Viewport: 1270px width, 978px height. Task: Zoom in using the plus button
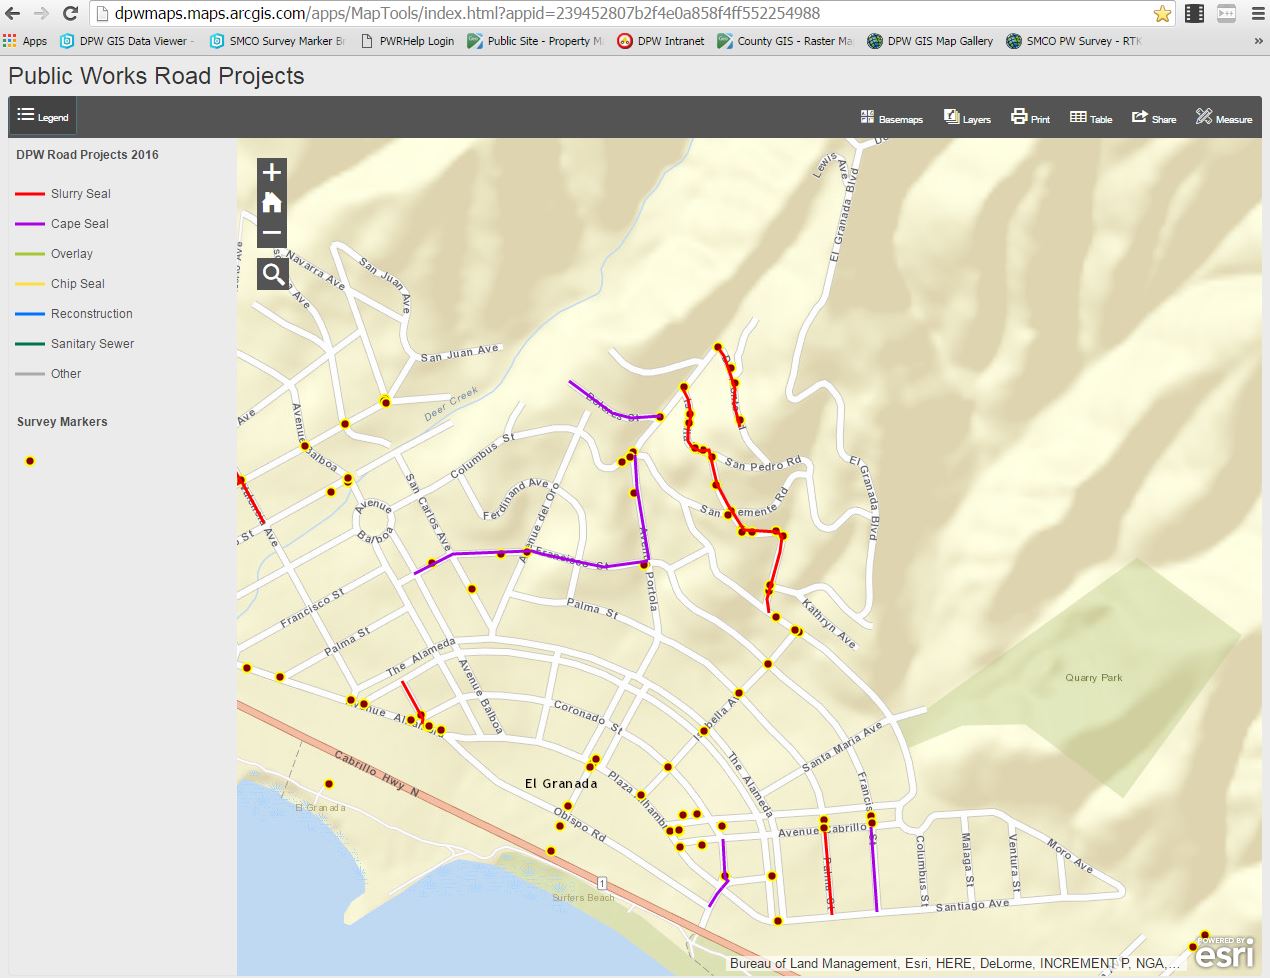271,171
